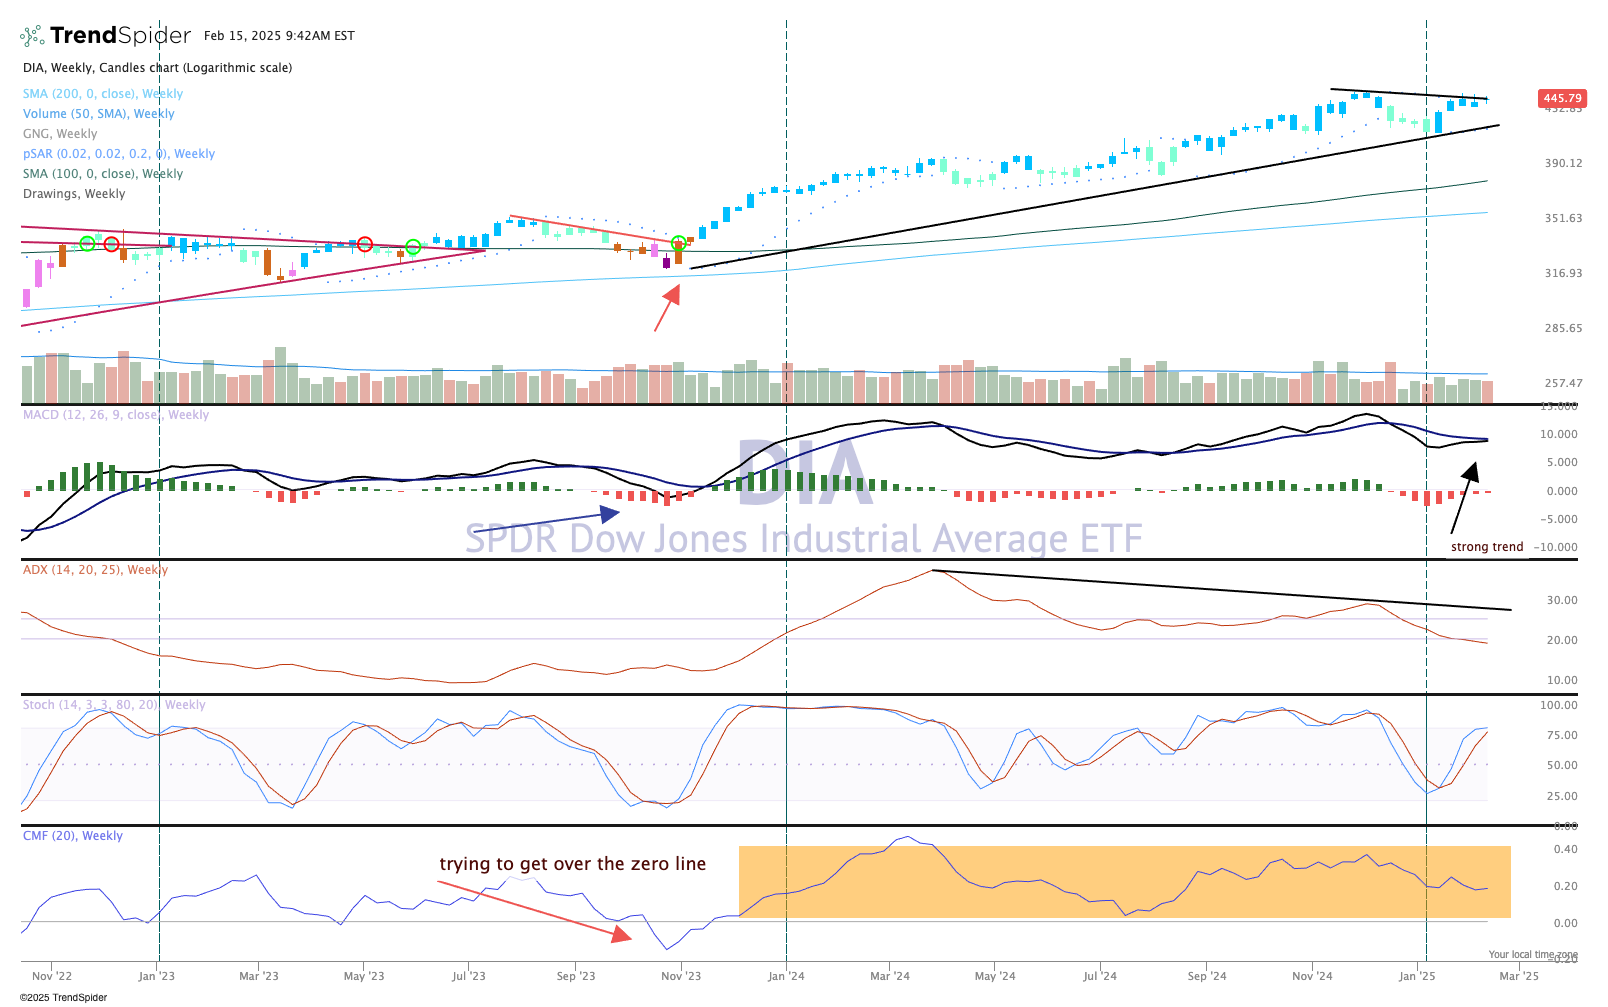Image resolution: width=1608 pixels, height=1007 pixels.
Task: Click the CMF (20), Weekly panel label
Action: click(72, 836)
